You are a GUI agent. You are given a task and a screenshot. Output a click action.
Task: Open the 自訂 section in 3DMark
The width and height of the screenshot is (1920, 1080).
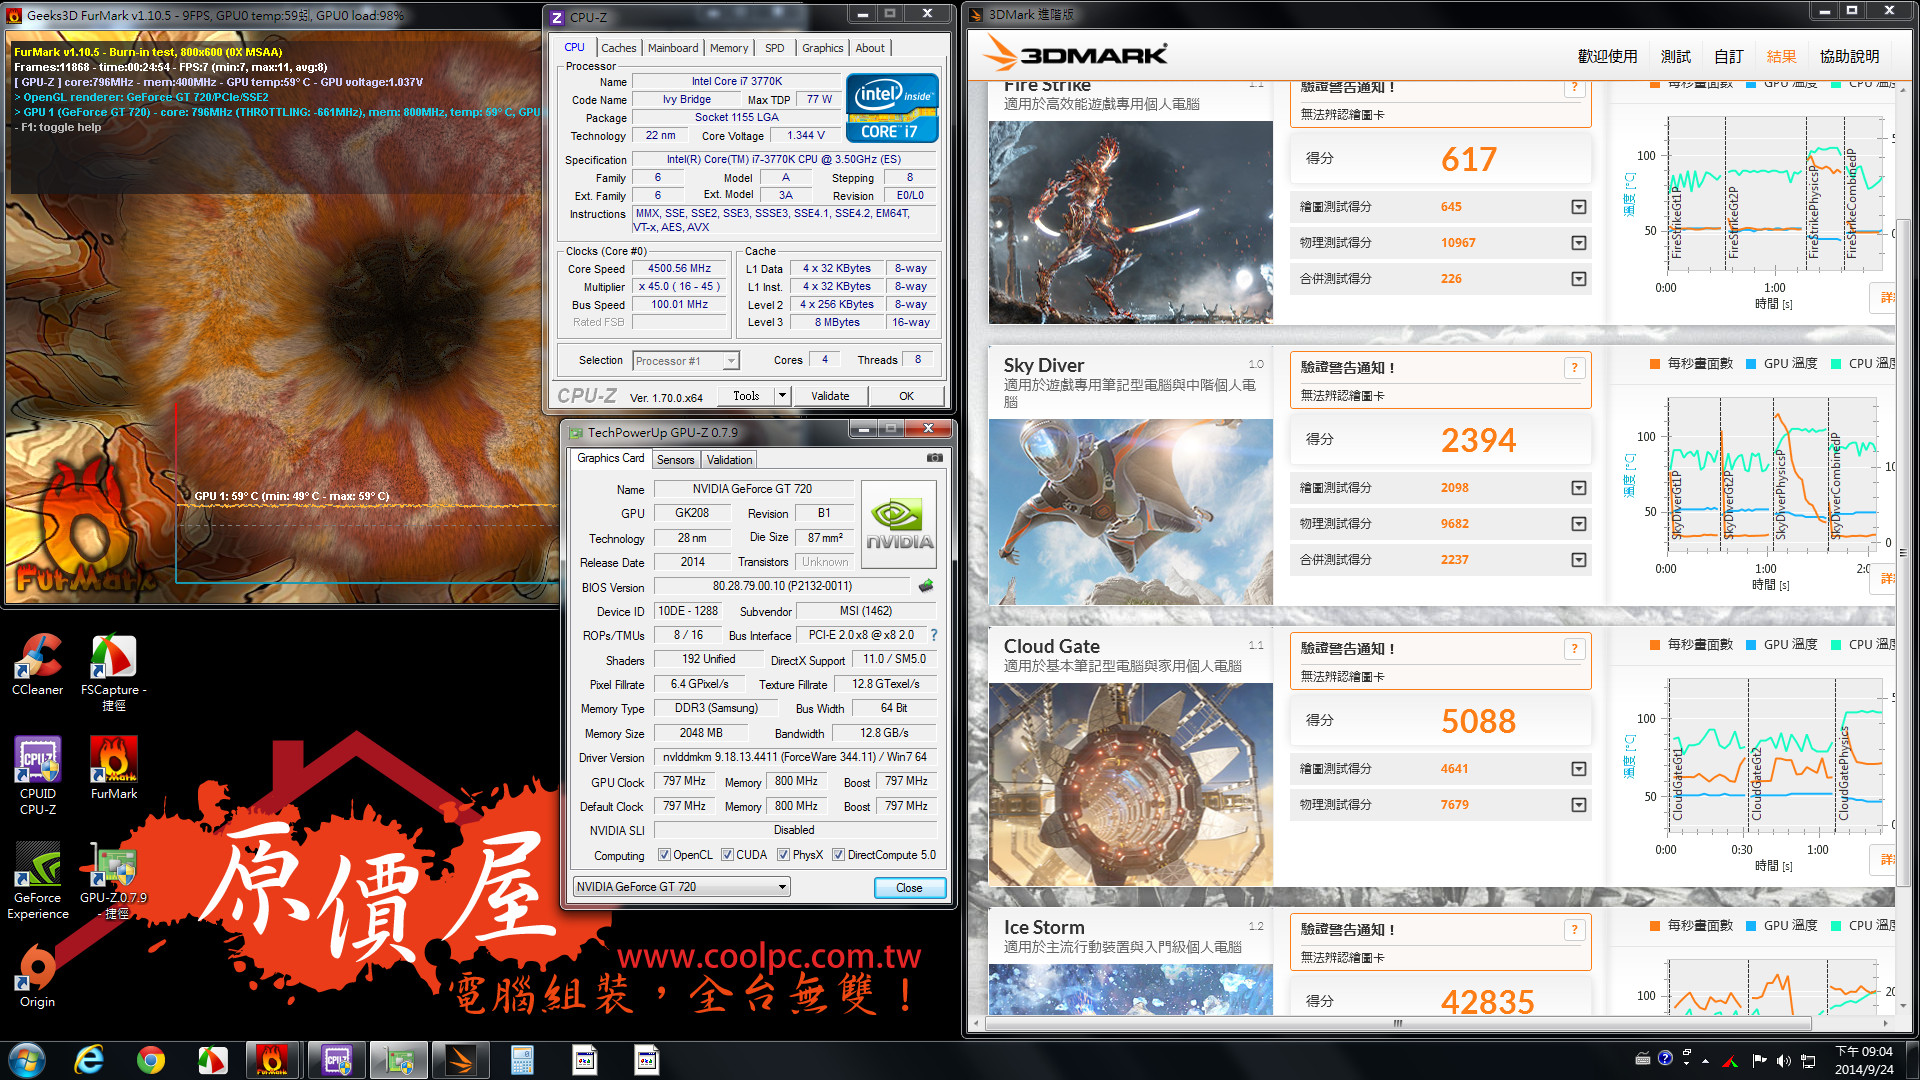[1729, 57]
